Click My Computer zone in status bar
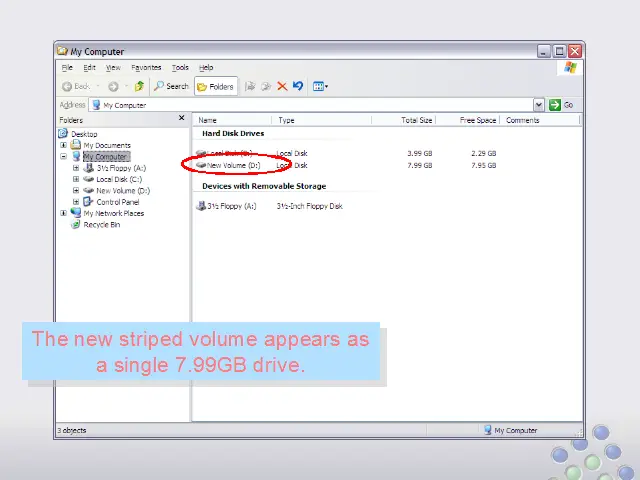 coord(511,430)
